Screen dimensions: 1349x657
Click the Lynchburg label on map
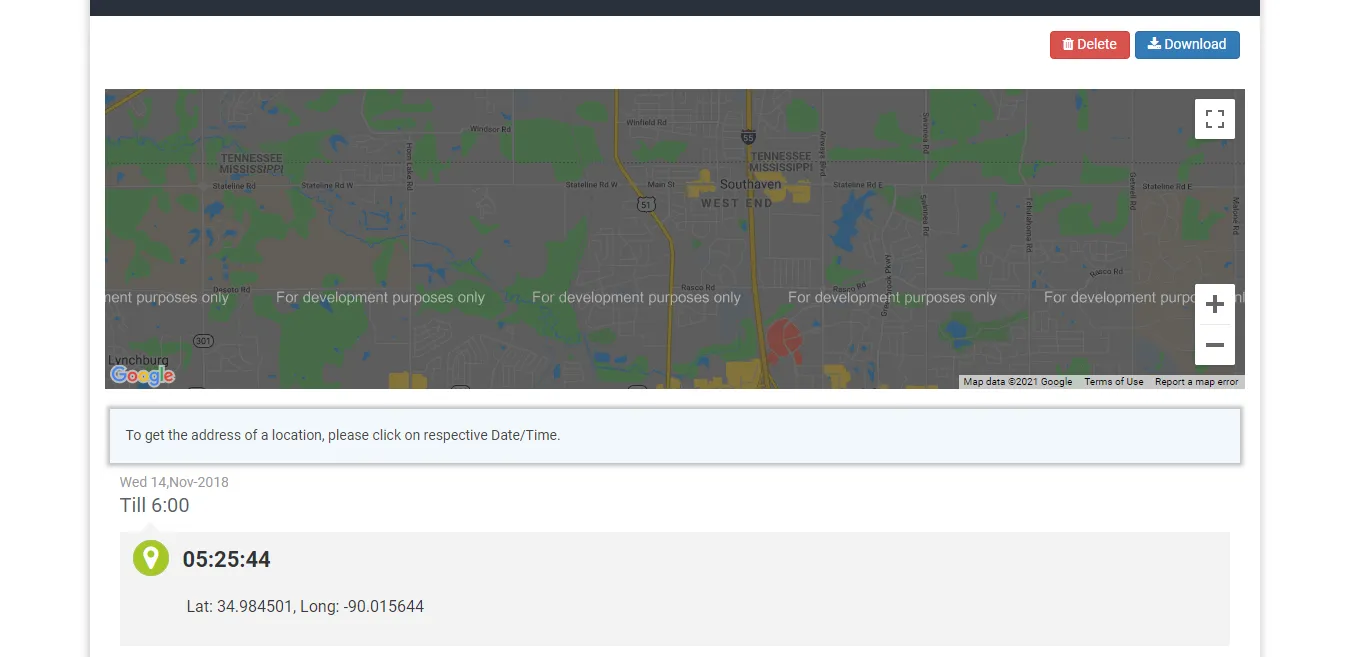pos(138,360)
